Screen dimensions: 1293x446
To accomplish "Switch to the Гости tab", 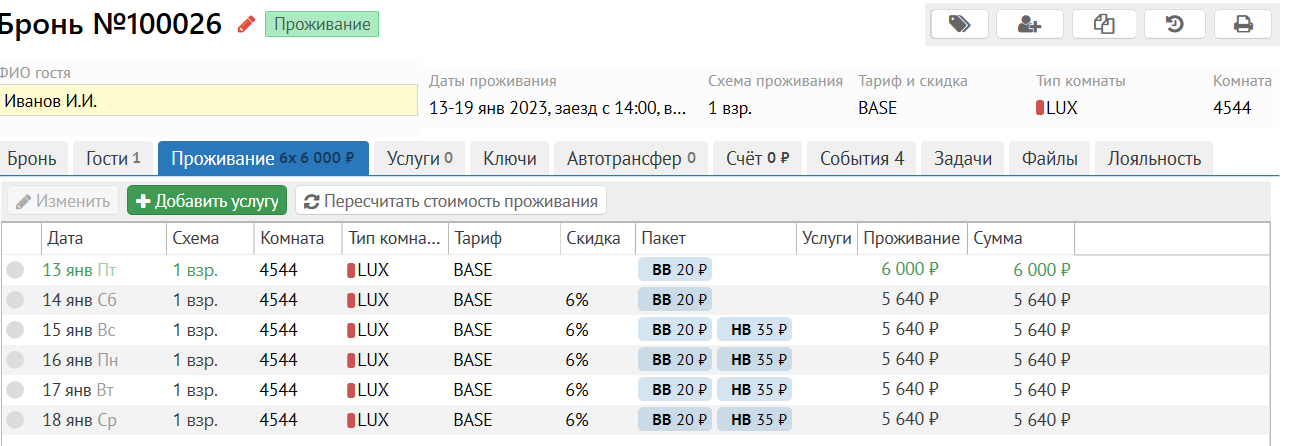I will tap(113, 158).
